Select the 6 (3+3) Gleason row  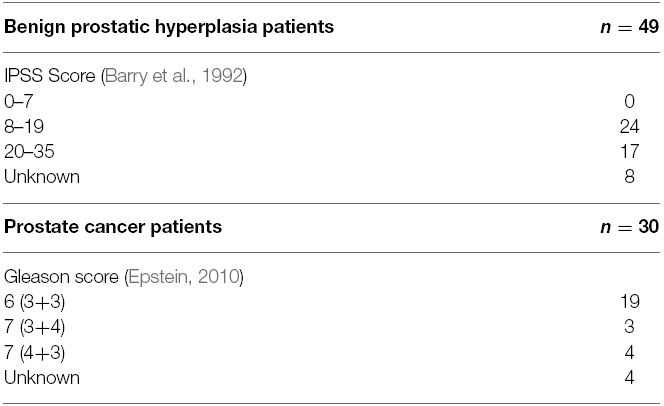332,301
